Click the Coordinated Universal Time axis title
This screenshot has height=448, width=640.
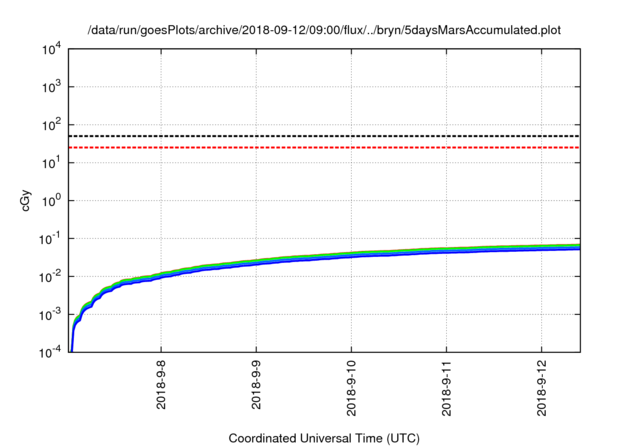point(324,438)
